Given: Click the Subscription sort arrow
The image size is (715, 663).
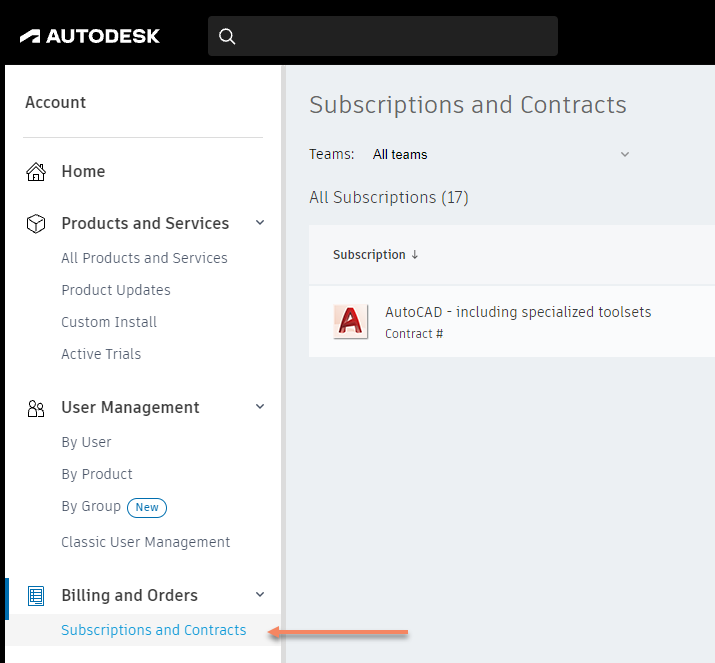Looking at the screenshot, I should pos(414,254).
